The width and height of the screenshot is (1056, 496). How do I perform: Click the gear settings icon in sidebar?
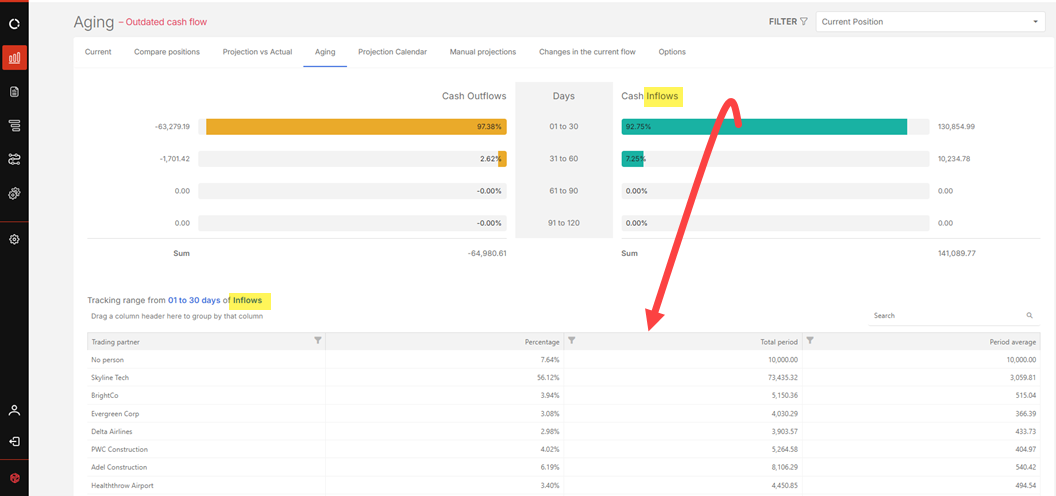[x=14, y=240]
